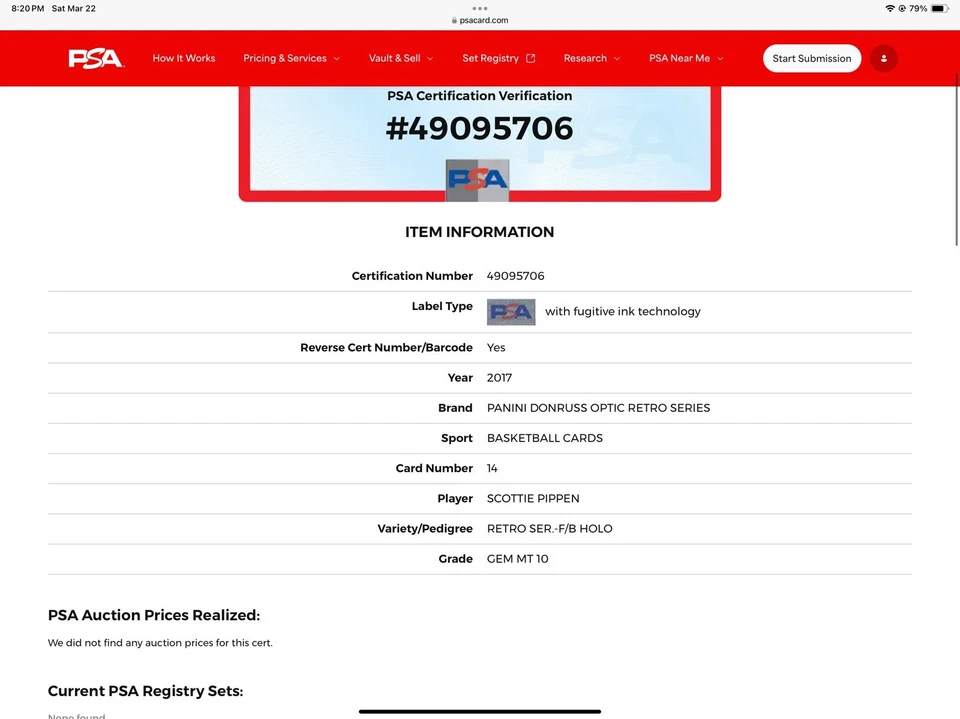Viewport: 960px width, 719px height.
Task: Click 'ITEM INFORMATION' heading
Action: (479, 232)
